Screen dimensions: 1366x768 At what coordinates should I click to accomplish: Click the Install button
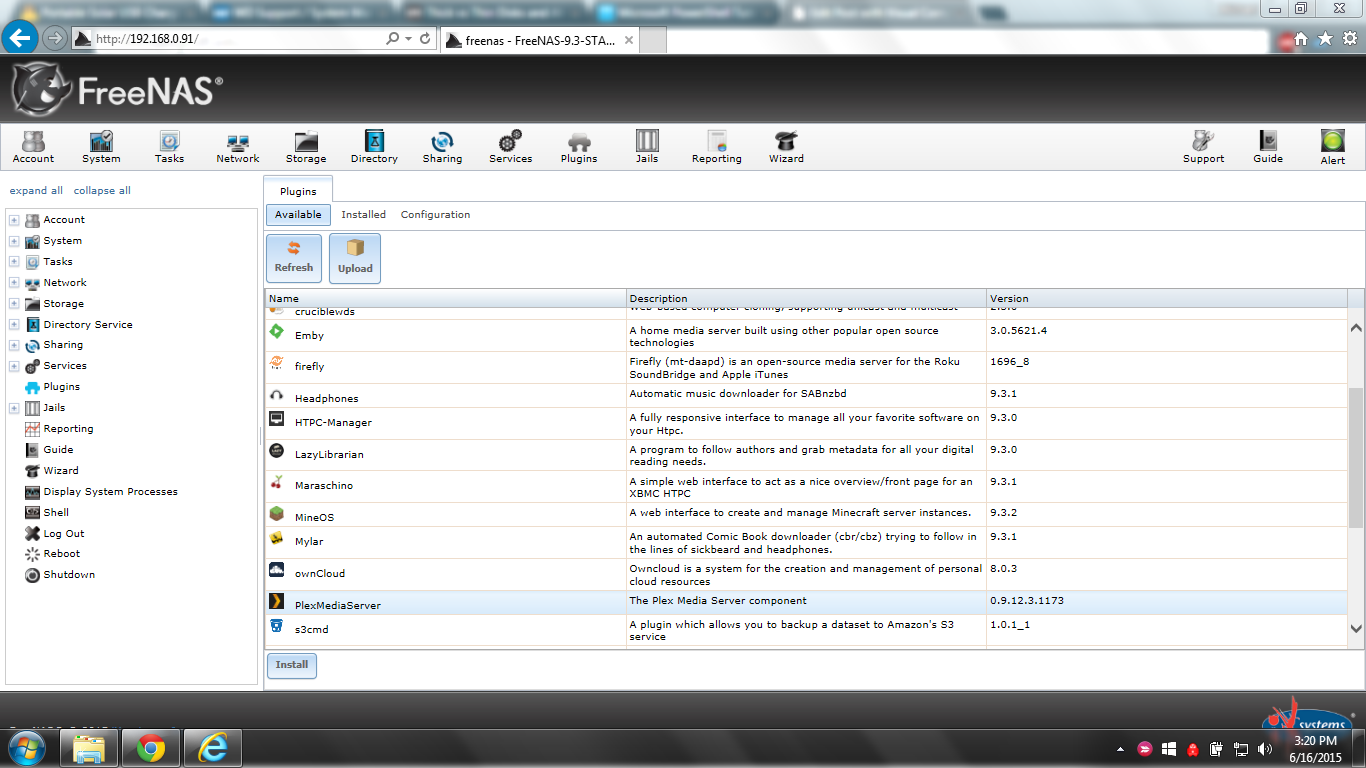292,665
